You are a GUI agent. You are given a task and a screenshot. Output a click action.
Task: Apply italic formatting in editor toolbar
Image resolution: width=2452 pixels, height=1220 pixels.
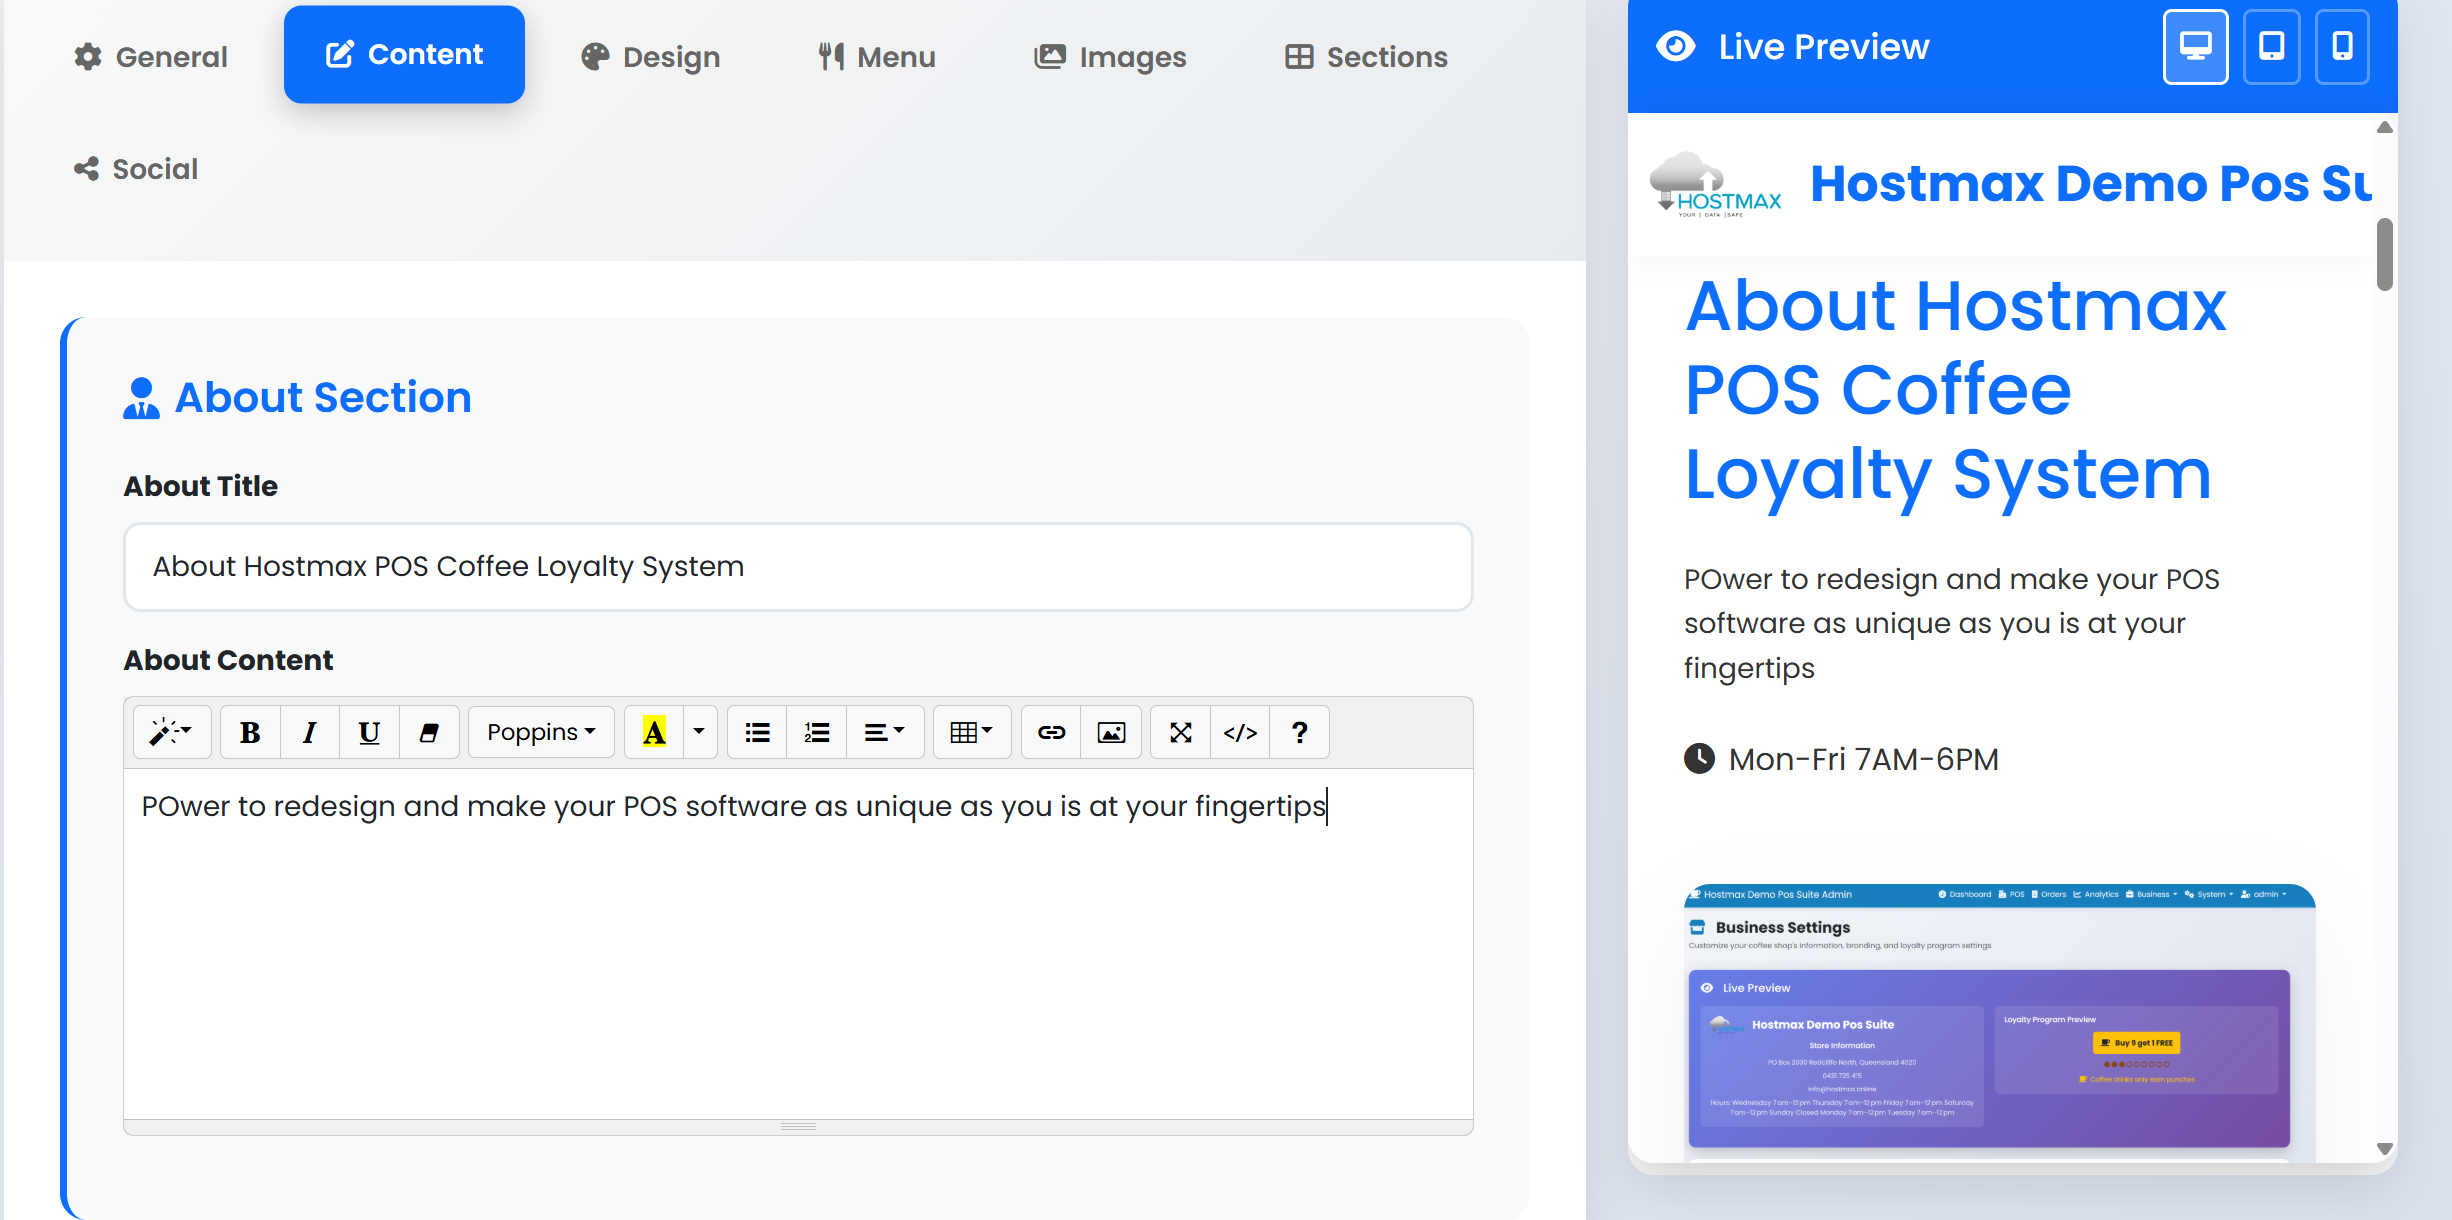[x=310, y=733]
